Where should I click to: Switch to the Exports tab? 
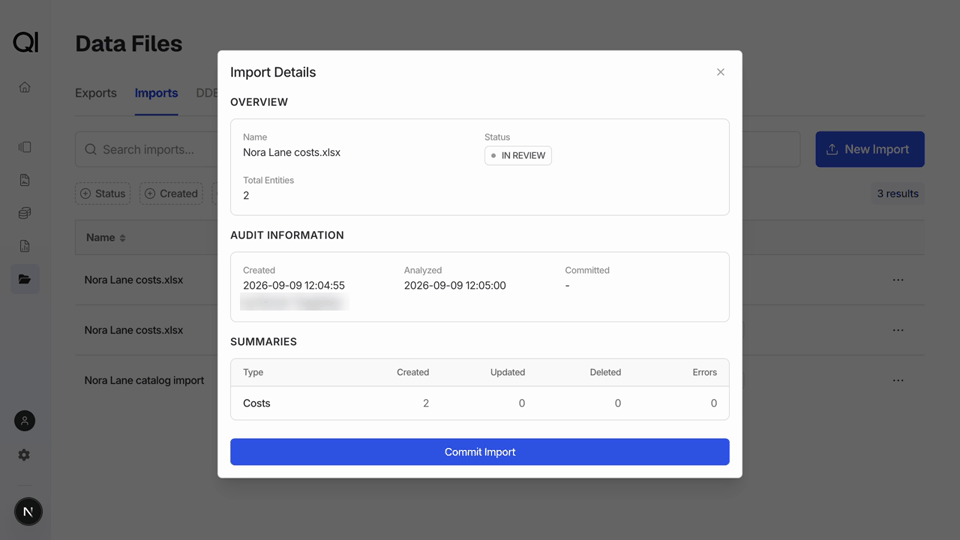(x=96, y=93)
